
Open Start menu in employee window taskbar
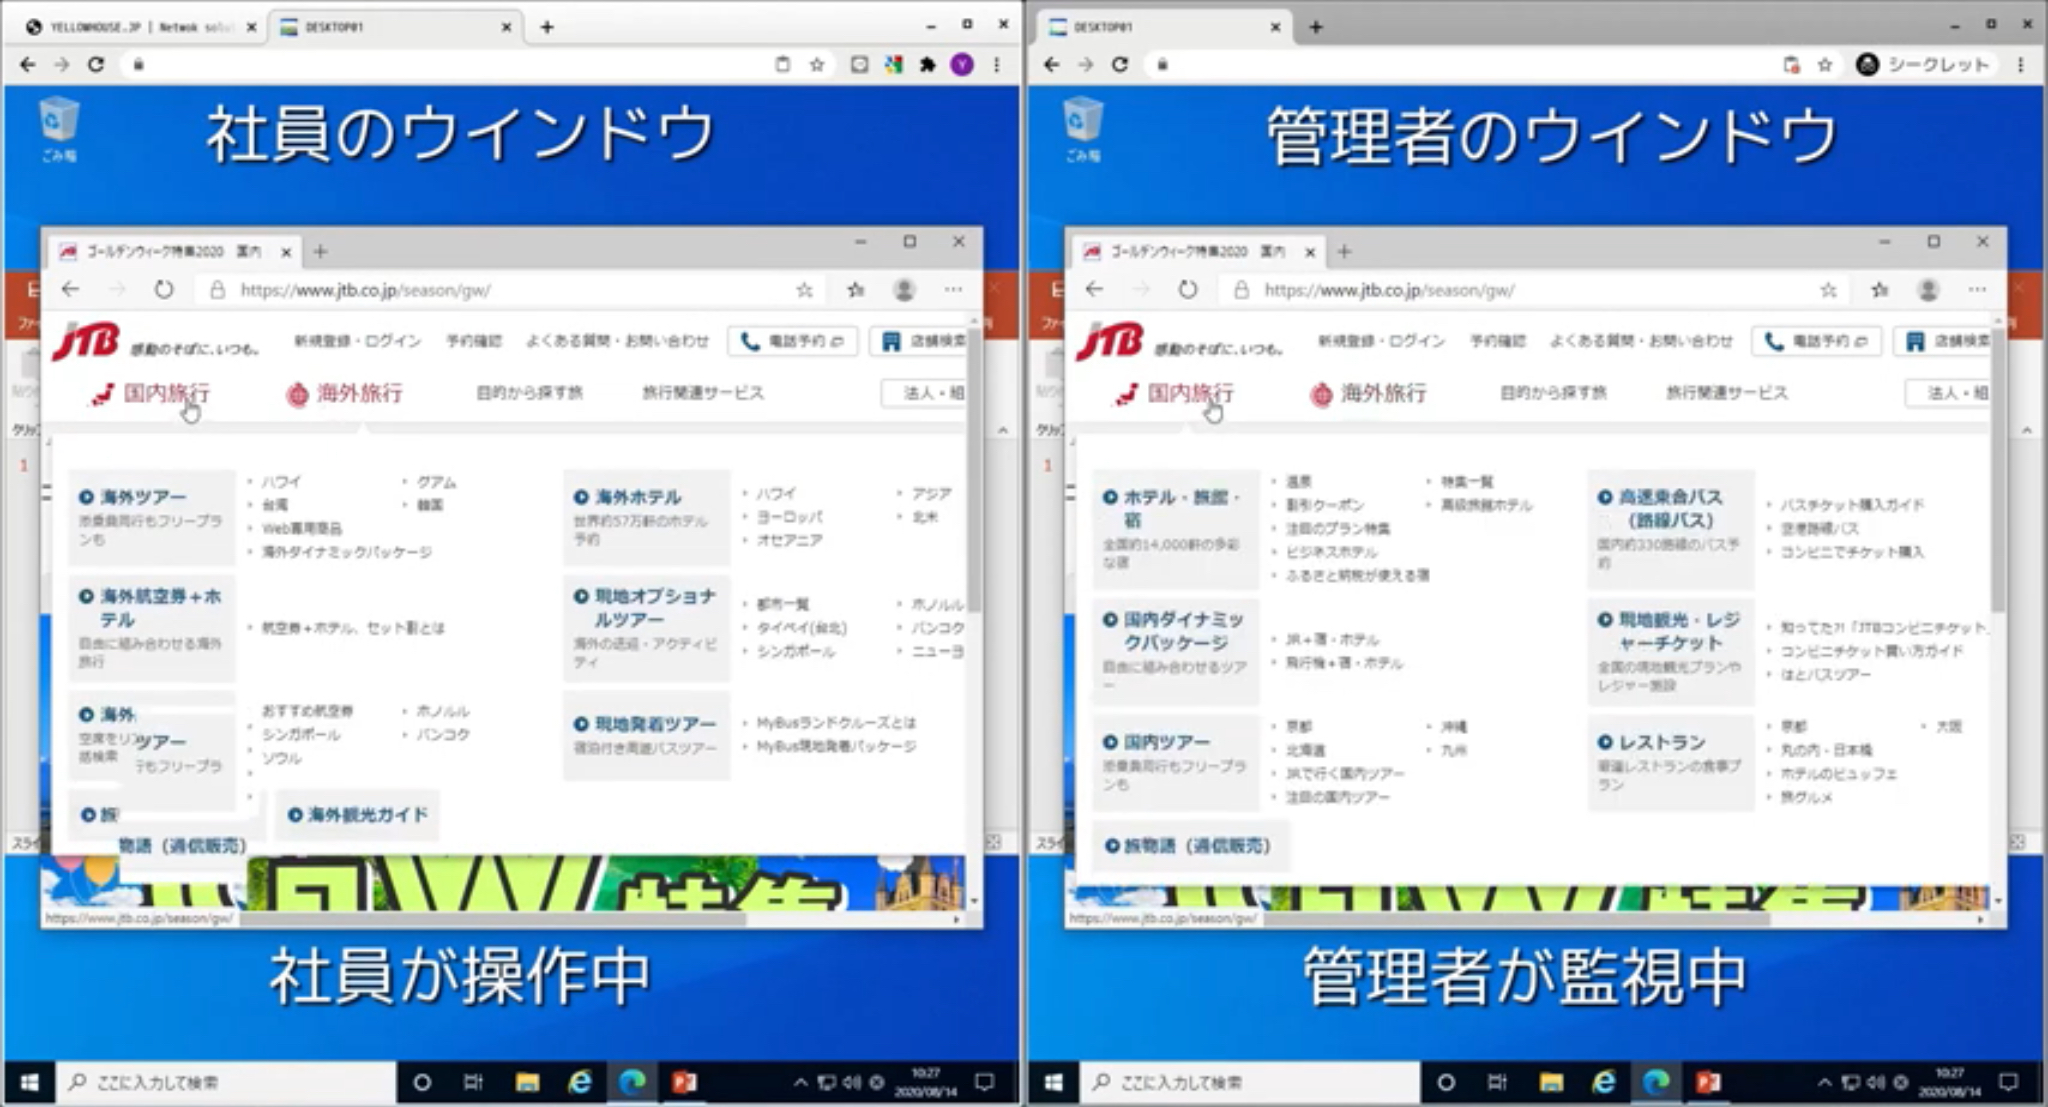click(29, 1083)
